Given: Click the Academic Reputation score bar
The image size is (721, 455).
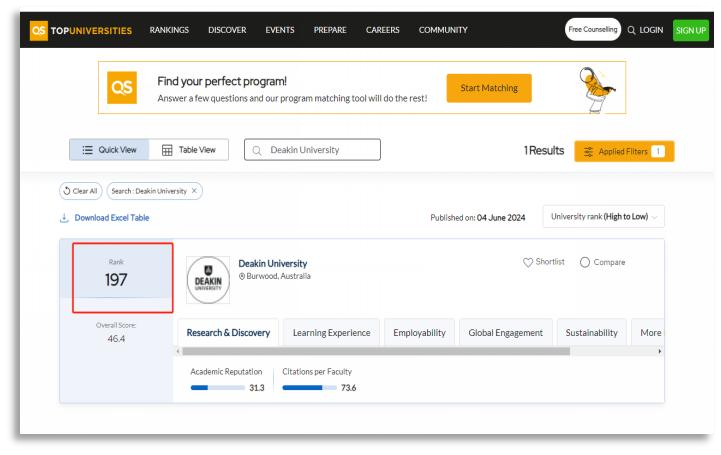Looking at the screenshot, I should point(217,388).
